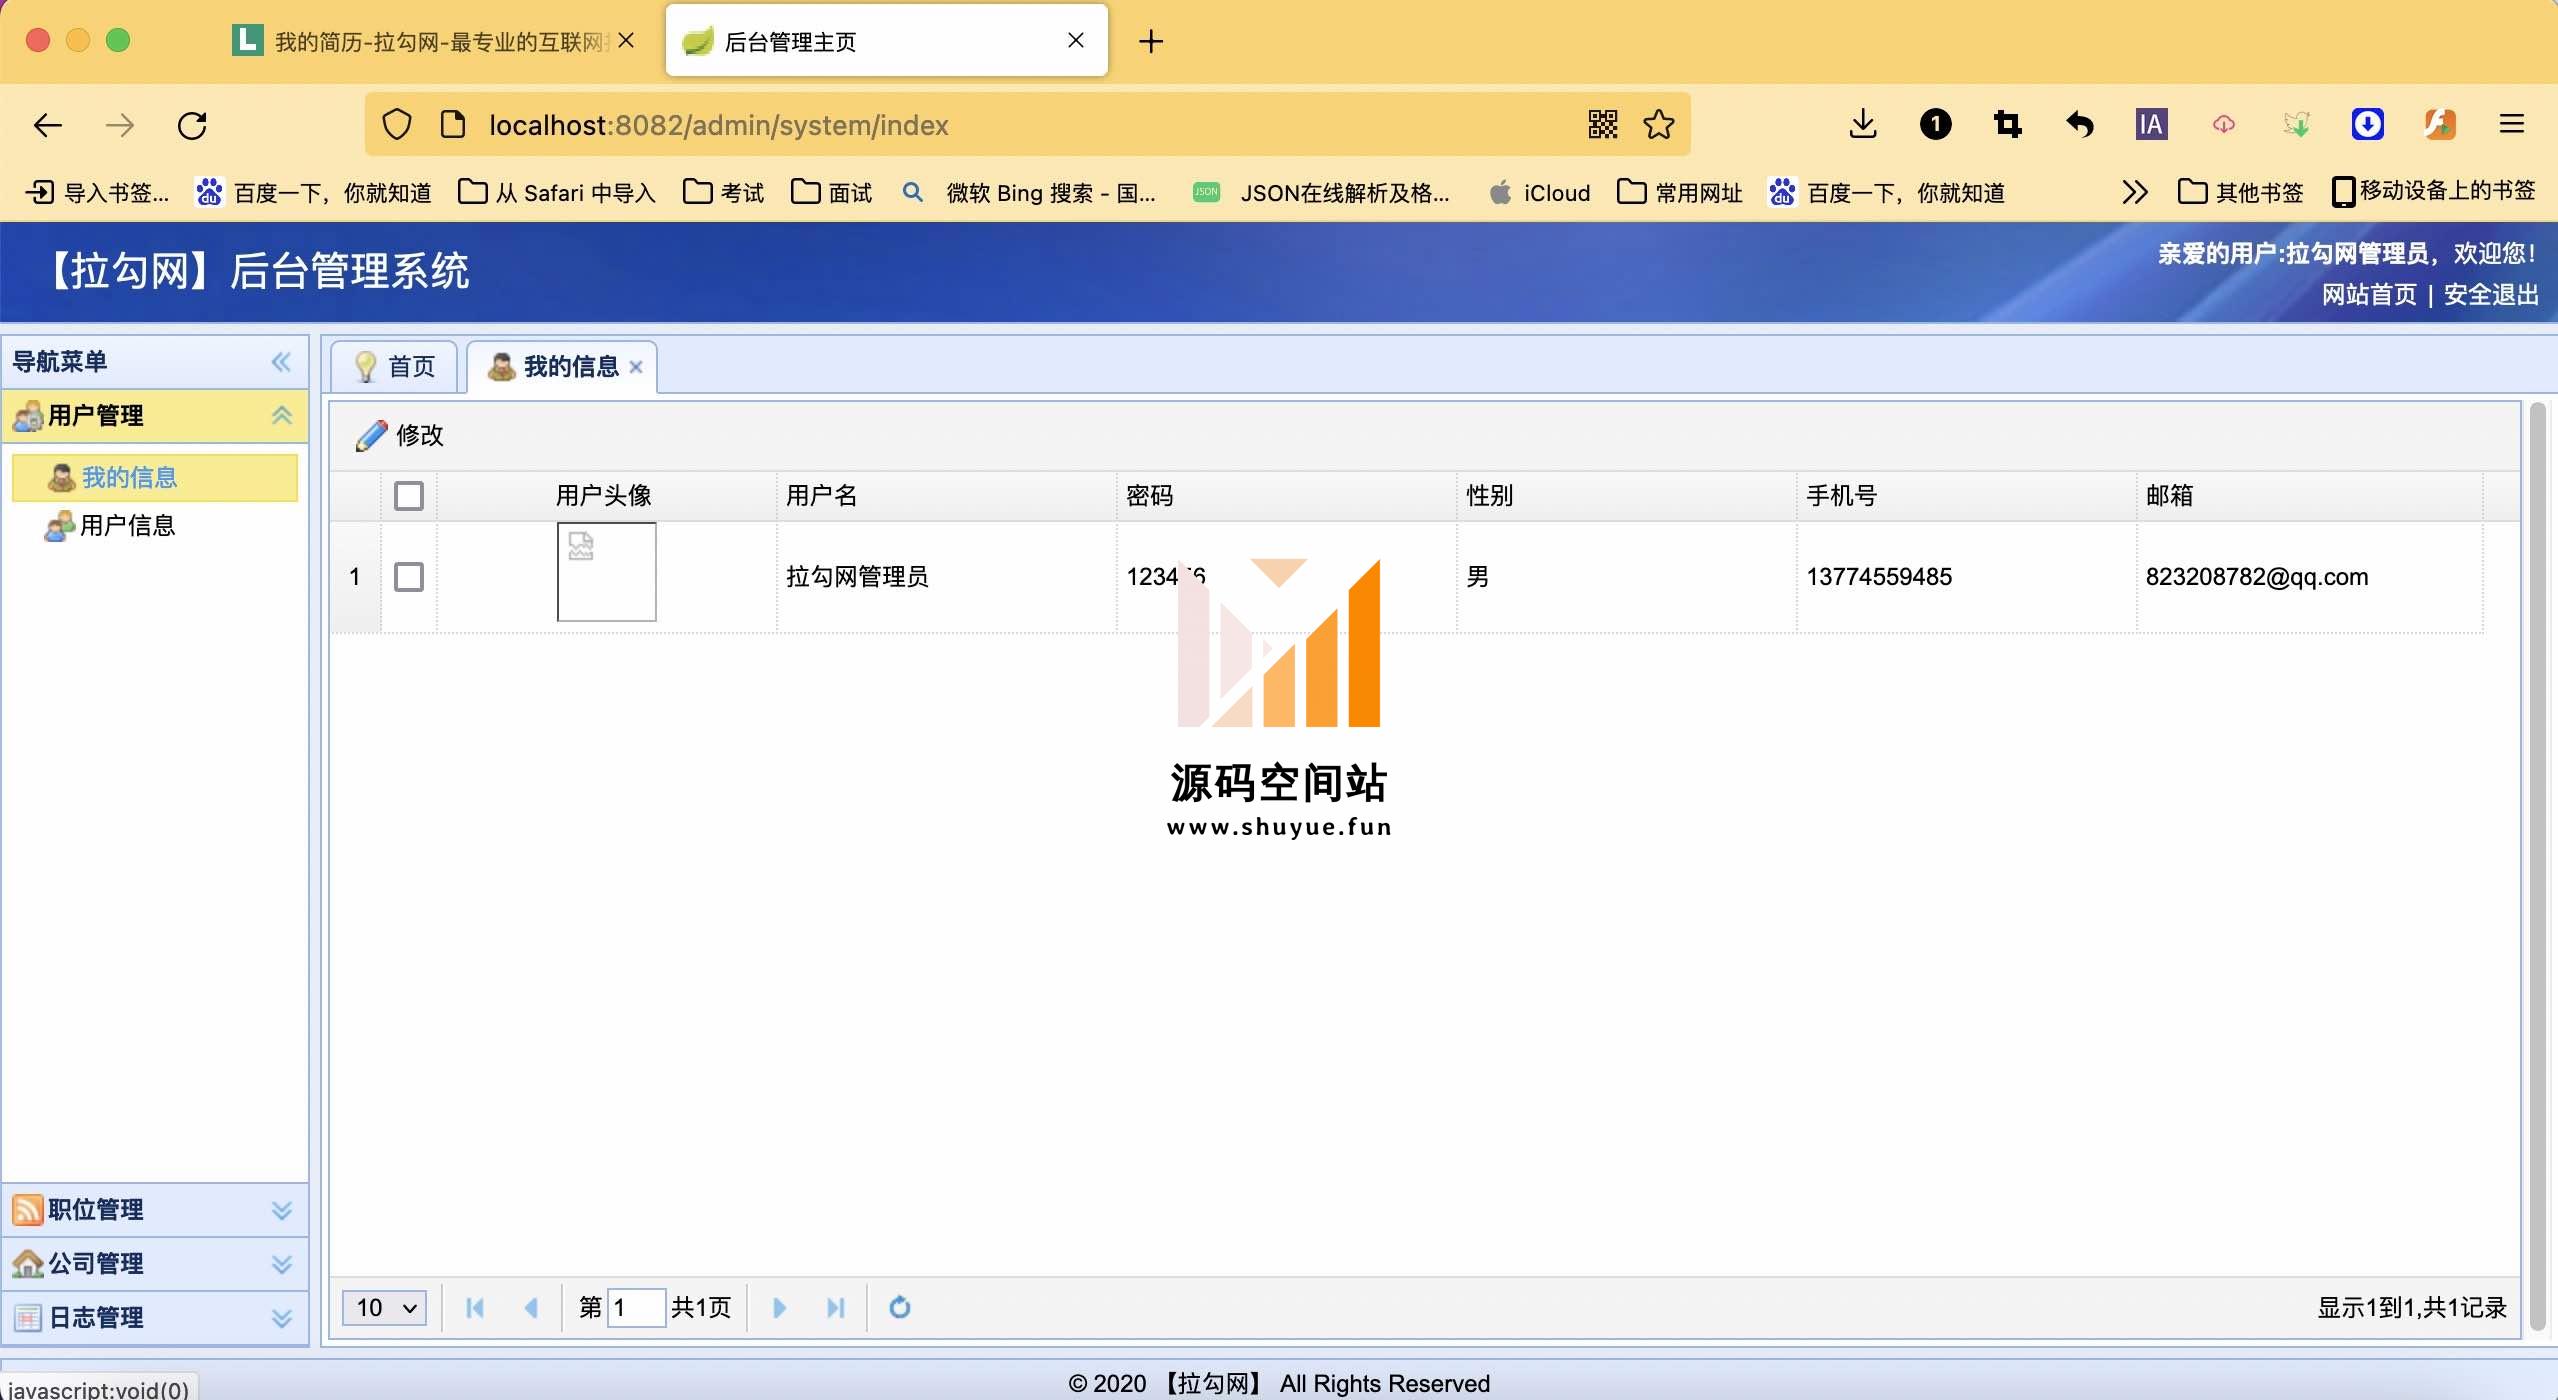Toggle the select-all checkbox in table header

(409, 496)
